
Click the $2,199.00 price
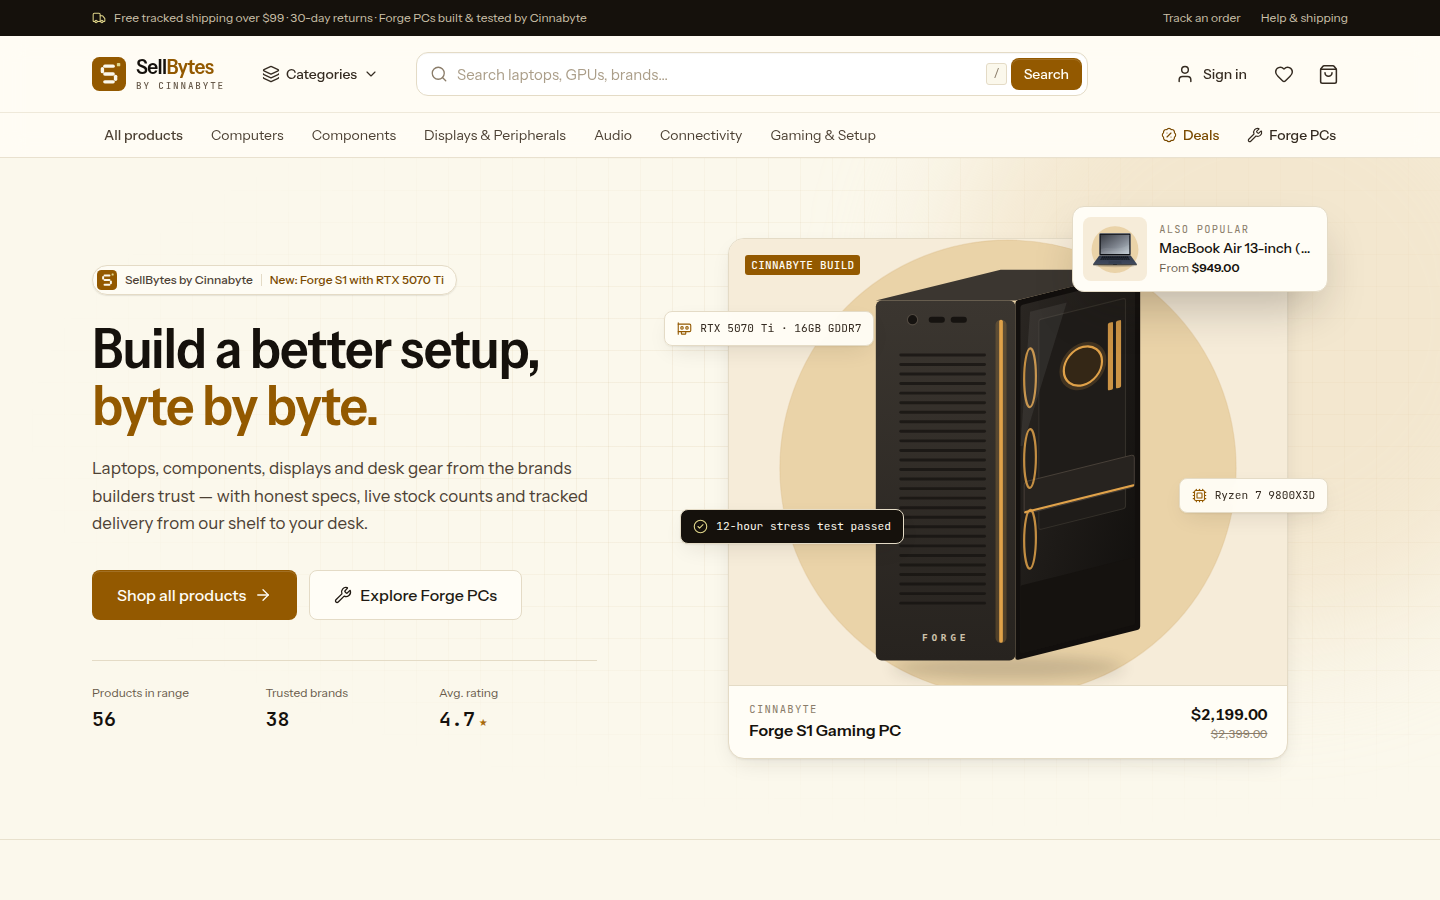coord(1229,714)
